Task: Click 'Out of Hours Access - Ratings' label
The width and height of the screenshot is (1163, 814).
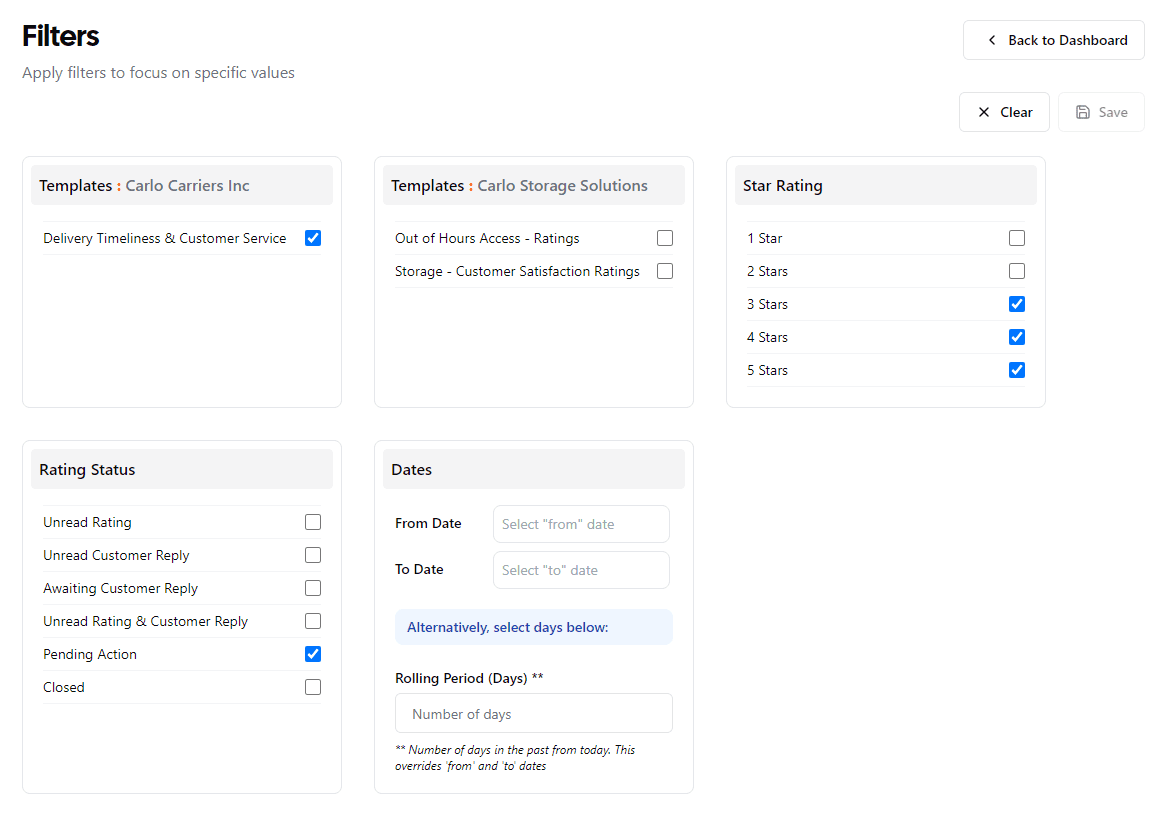Action: click(x=487, y=238)
